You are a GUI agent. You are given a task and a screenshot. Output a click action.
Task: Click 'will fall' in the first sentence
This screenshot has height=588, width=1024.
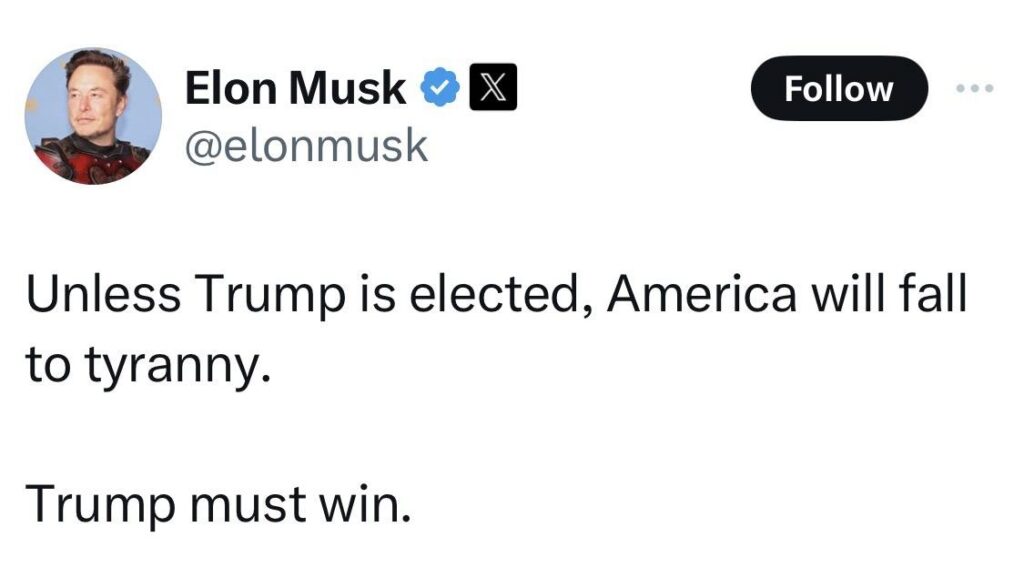[x=888, y=294]
